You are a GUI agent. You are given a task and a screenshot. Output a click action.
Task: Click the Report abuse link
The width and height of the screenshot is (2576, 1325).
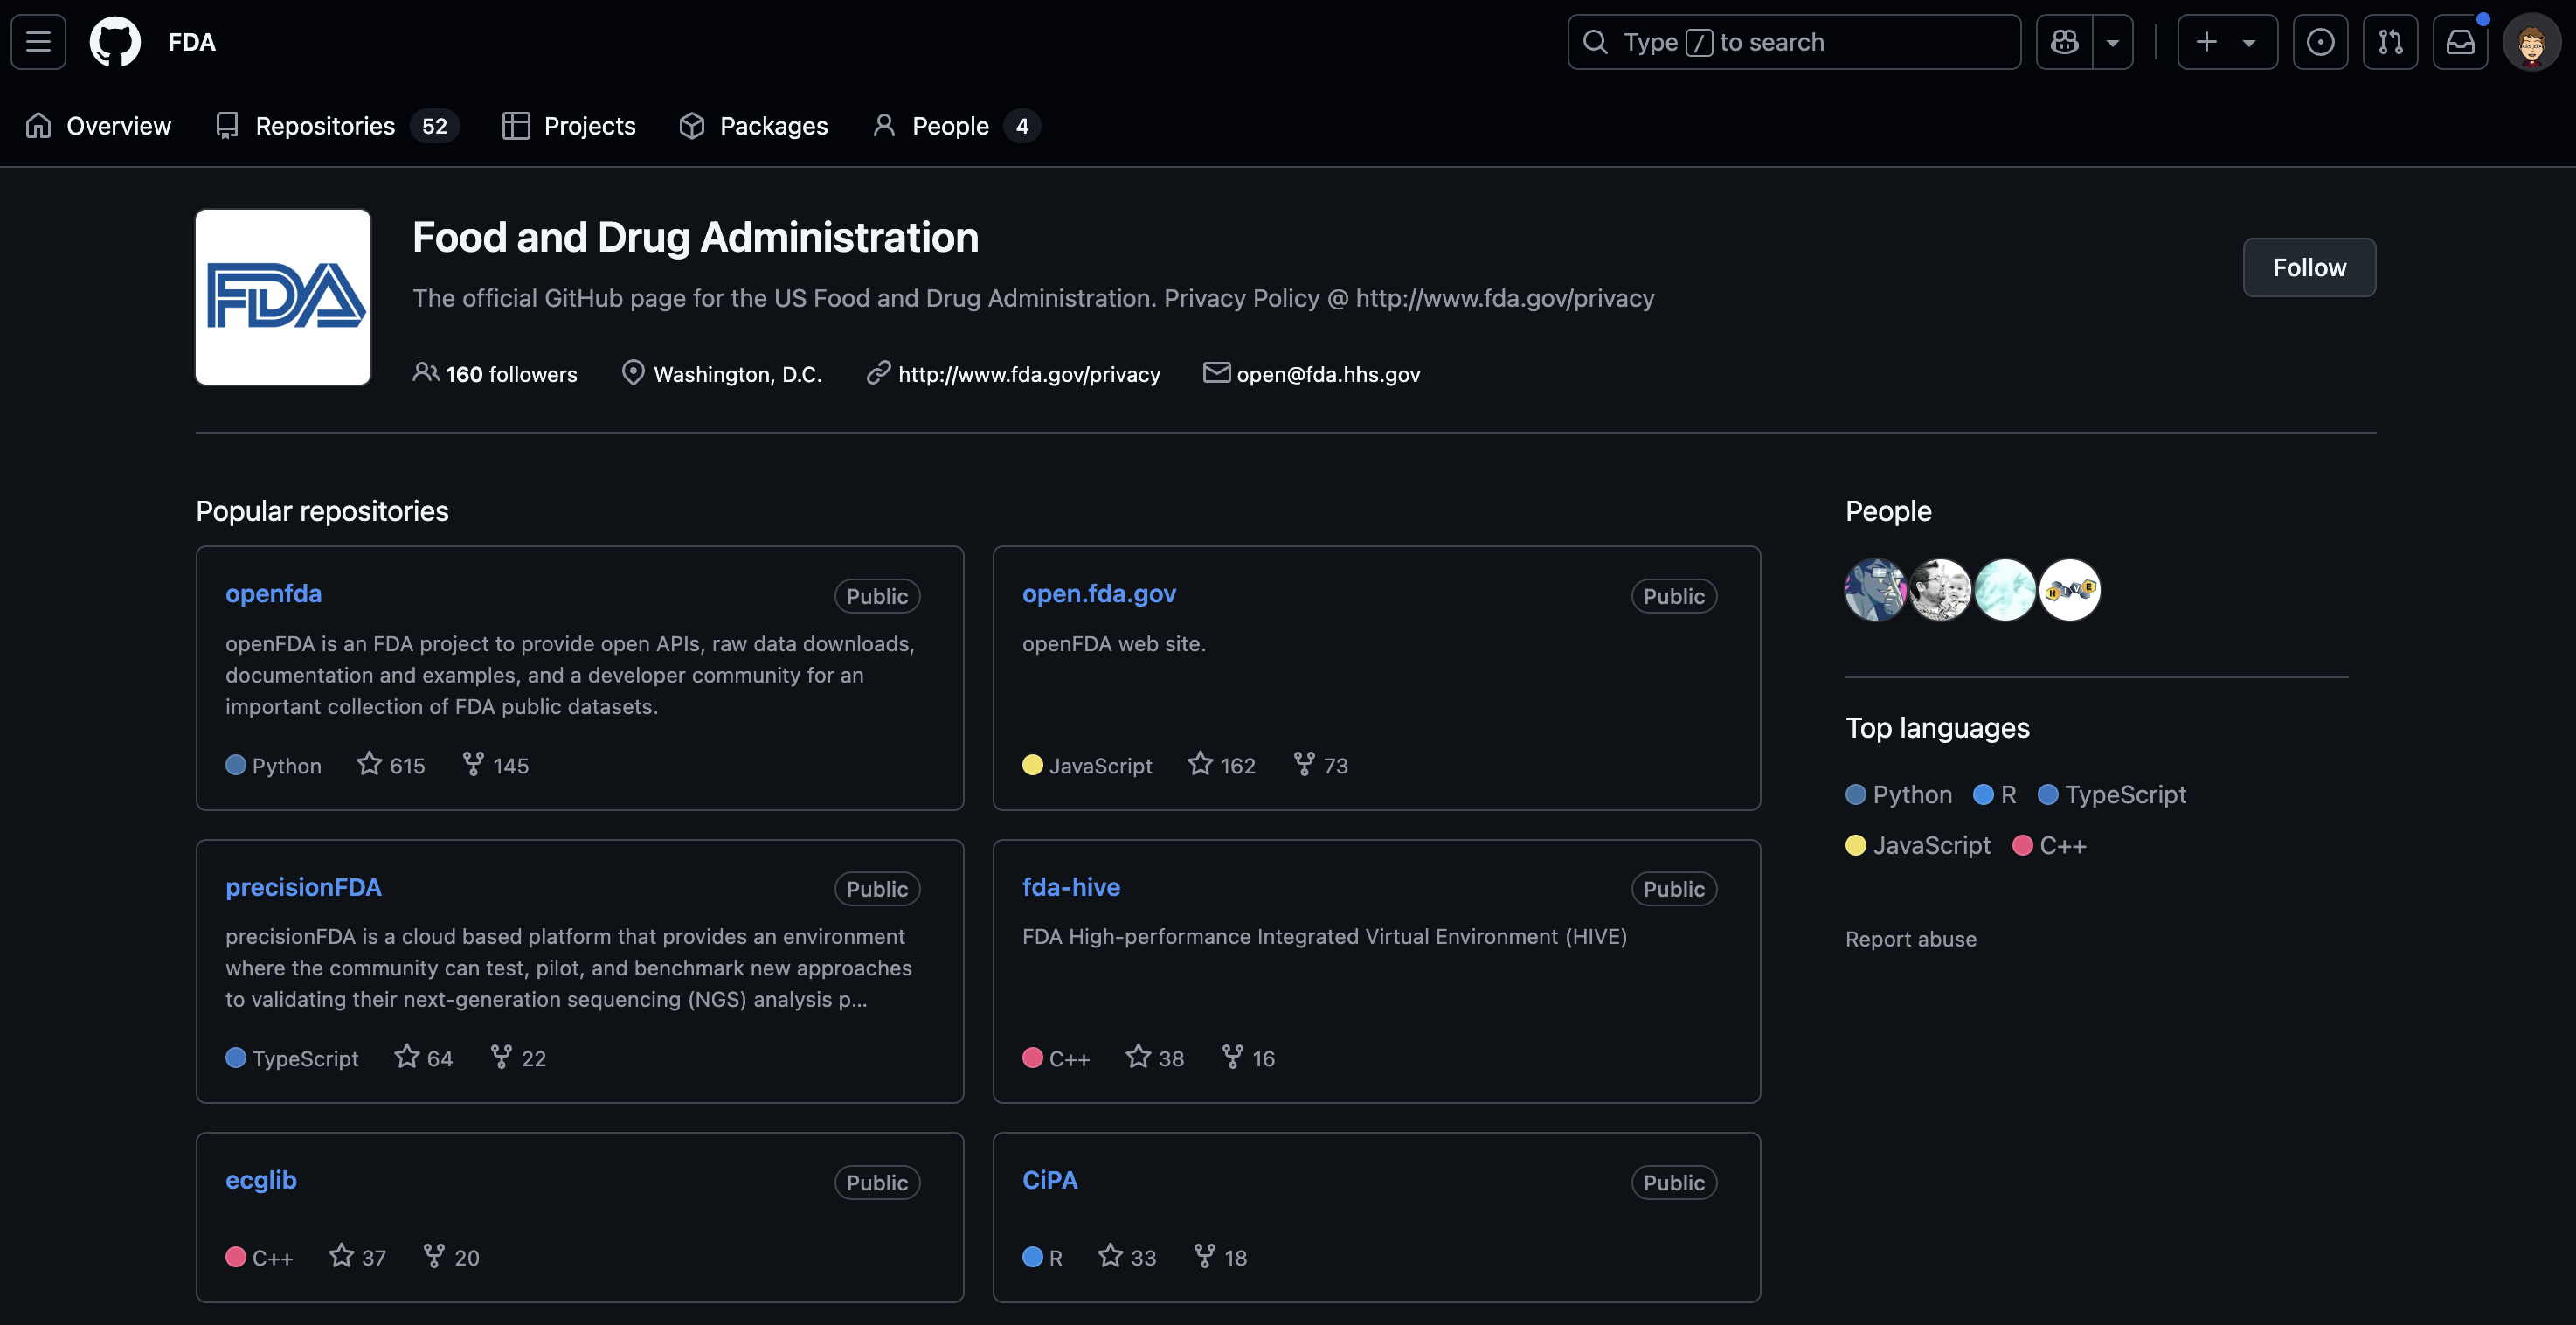coord(1911,939)
